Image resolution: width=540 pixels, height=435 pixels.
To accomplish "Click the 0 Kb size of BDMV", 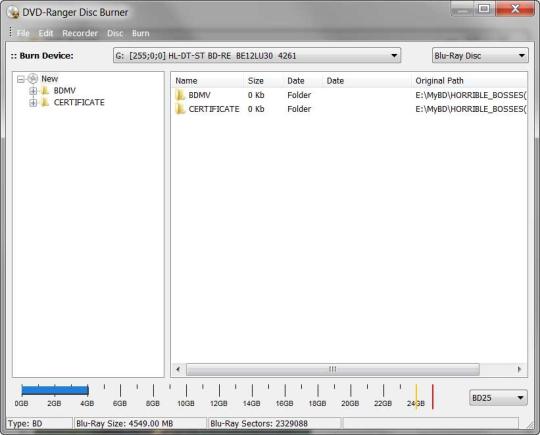I will [256, 95].
